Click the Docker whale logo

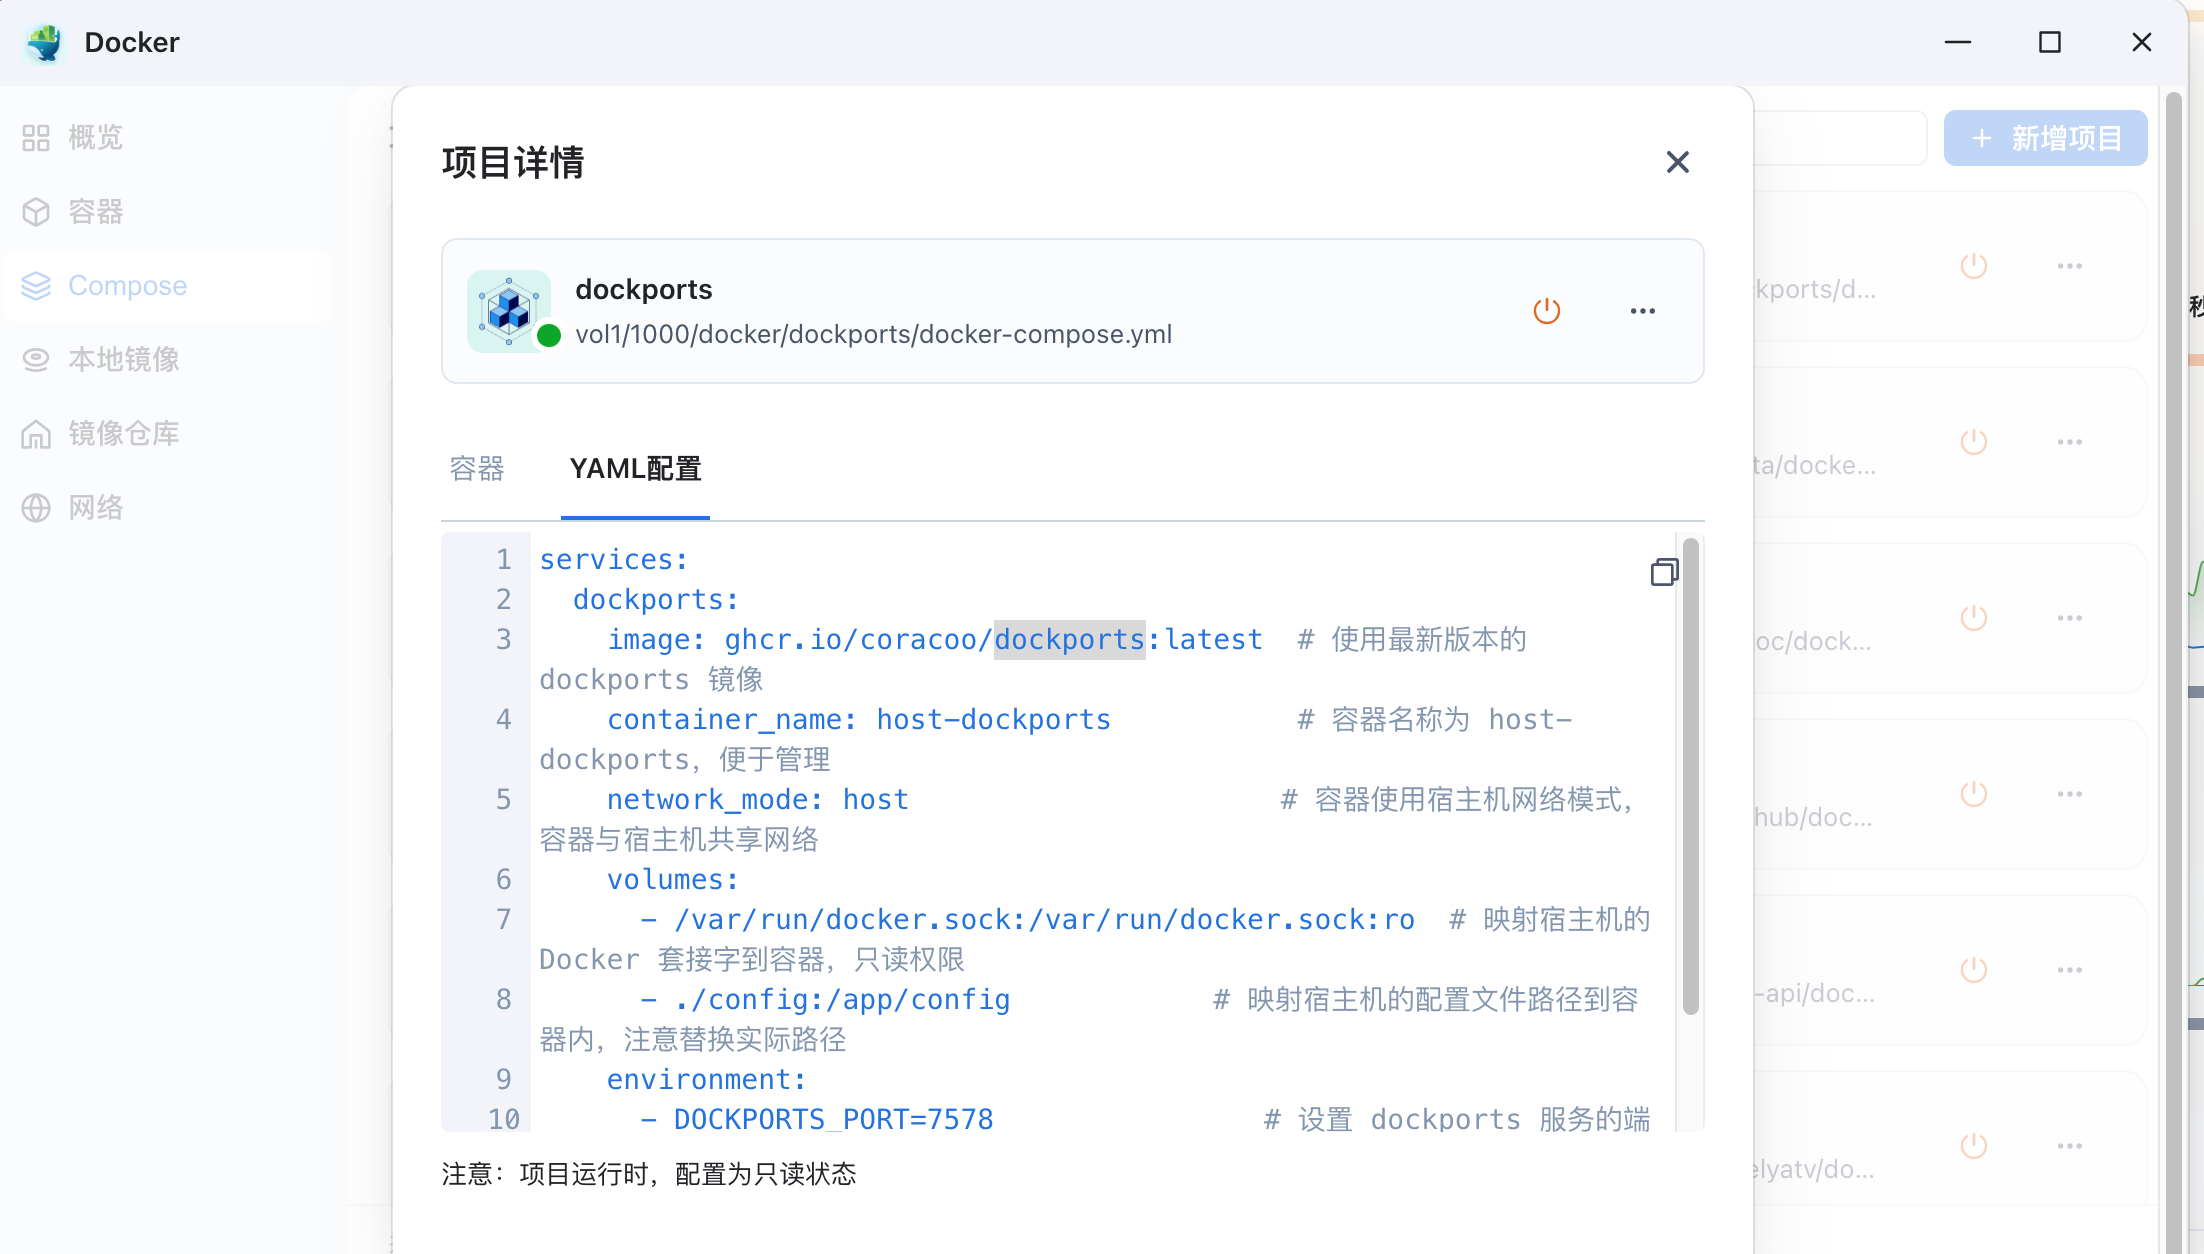[x=42, y=42]
